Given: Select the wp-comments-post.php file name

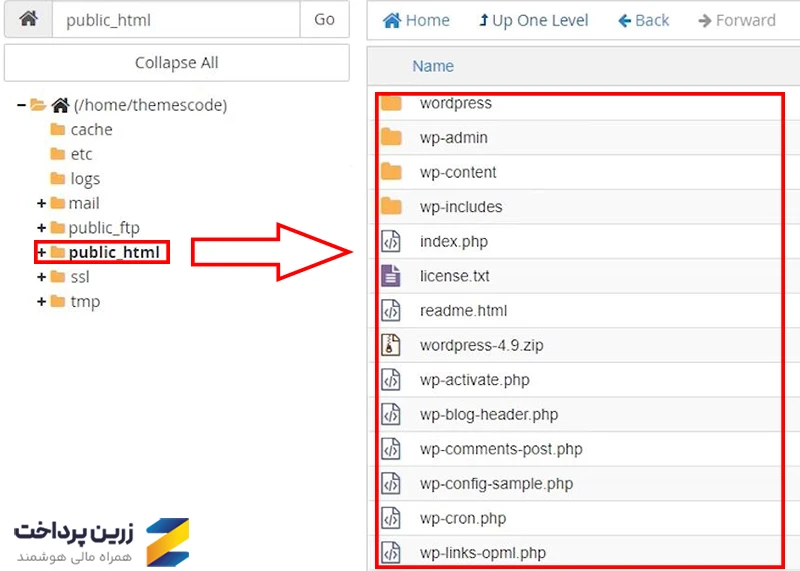Looking at the screenshot, I should [501, 450].
